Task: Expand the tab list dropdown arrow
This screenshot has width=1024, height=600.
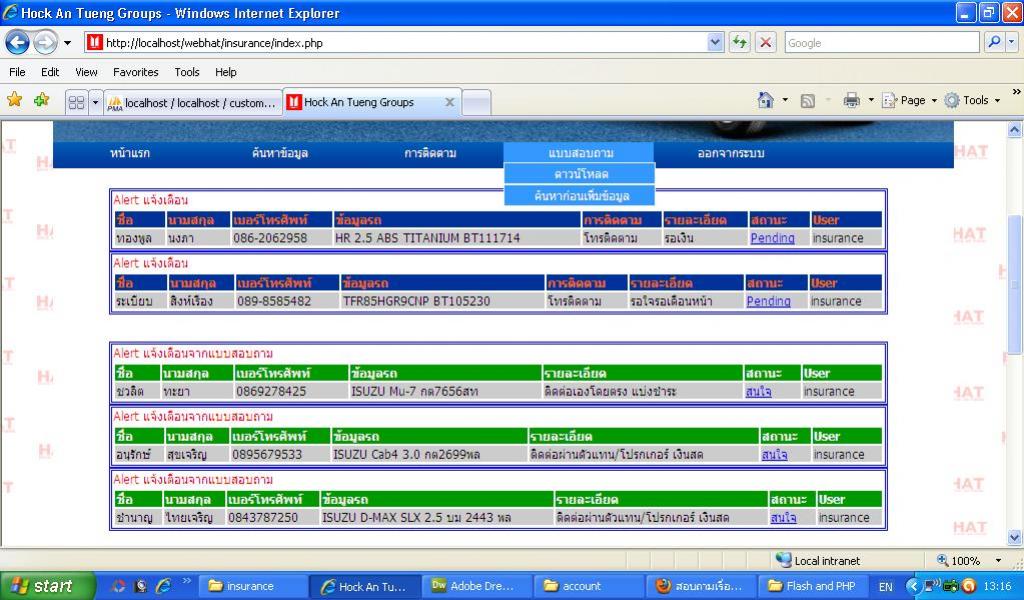Action: pos(95,103)
